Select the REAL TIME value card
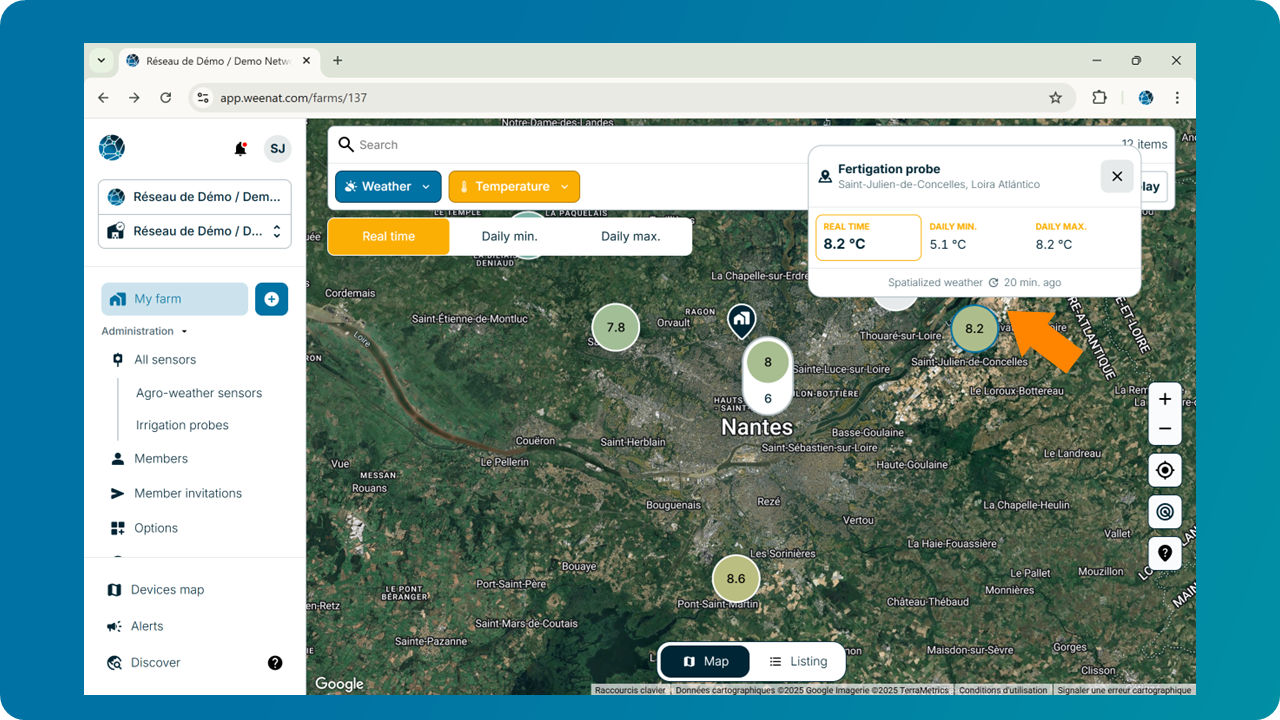Viewport: 1280px width, 720px height. 868,237
